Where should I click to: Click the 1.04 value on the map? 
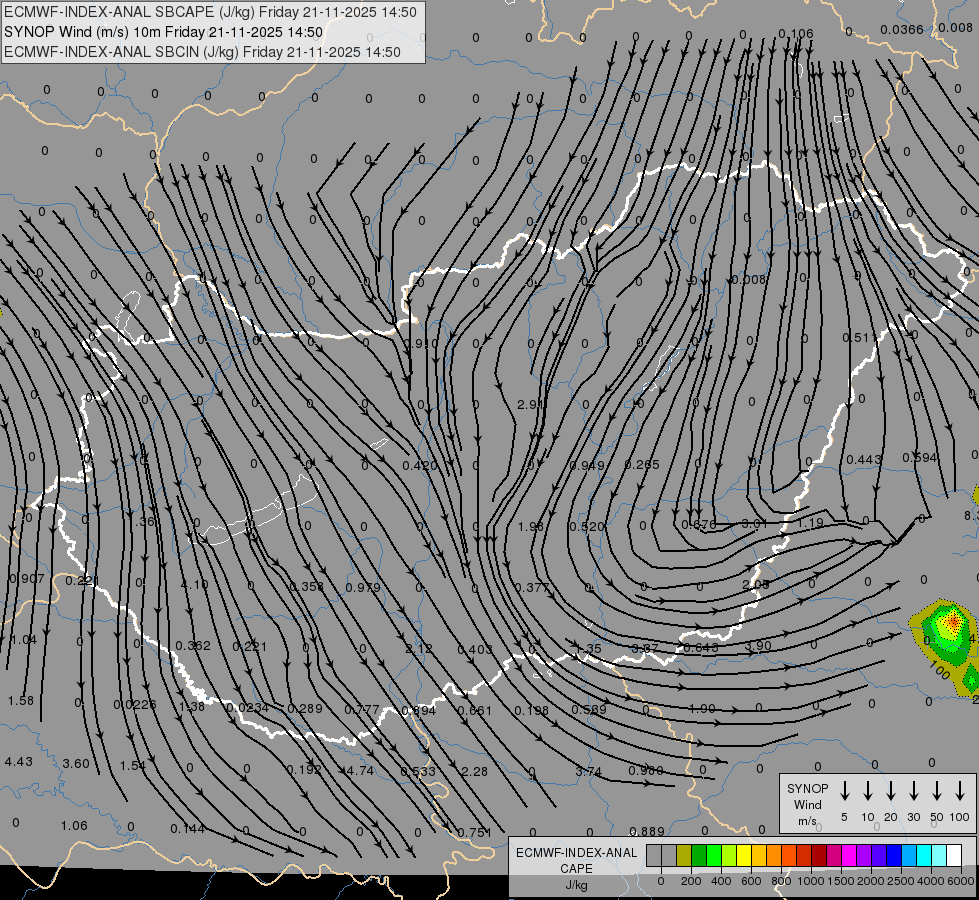click(24, 640)
